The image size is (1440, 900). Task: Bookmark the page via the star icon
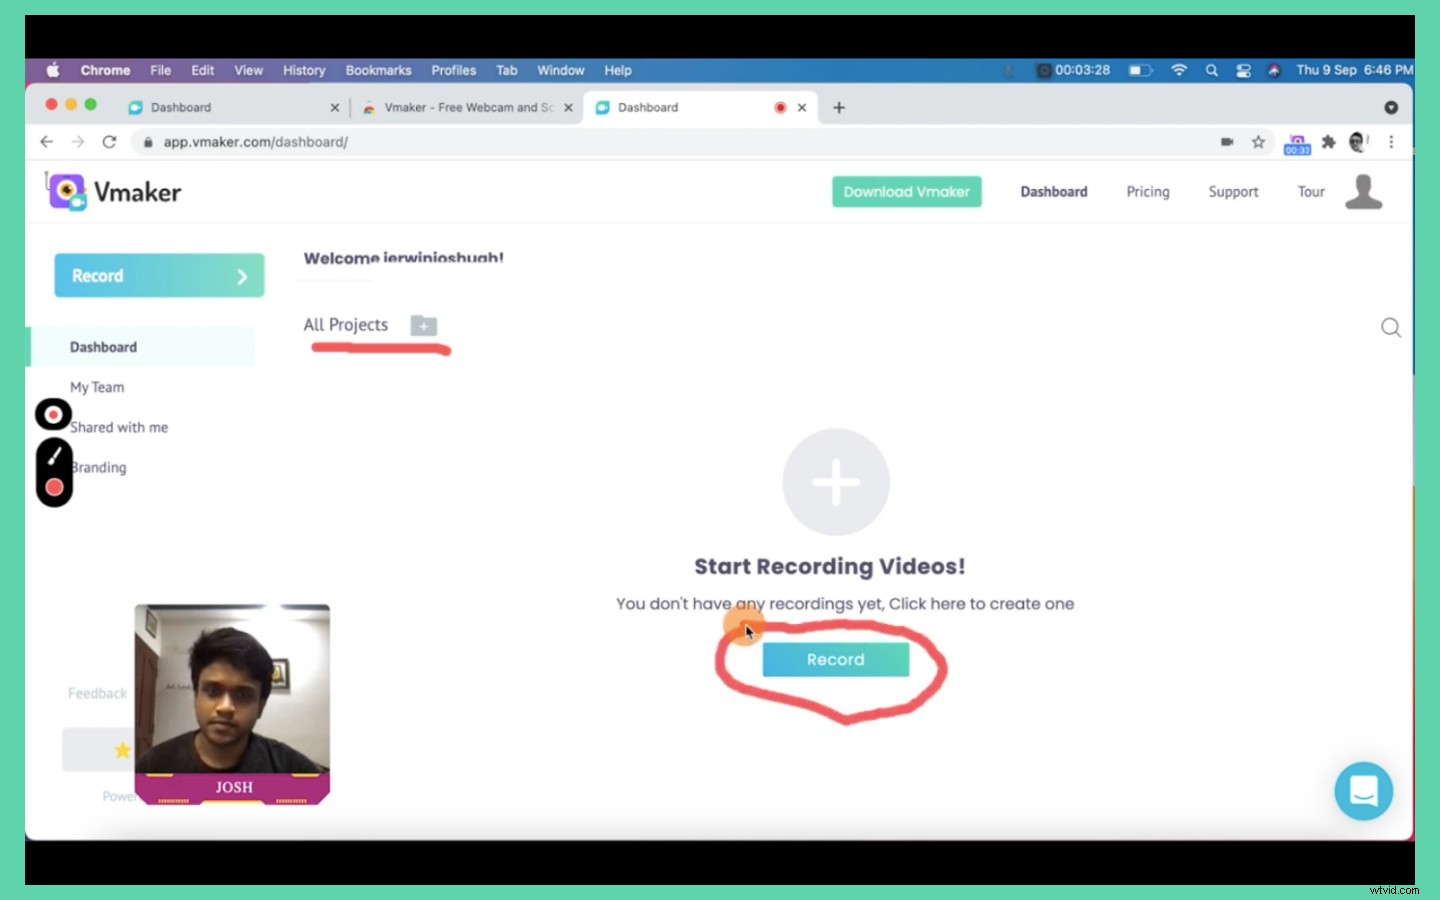1259,142
